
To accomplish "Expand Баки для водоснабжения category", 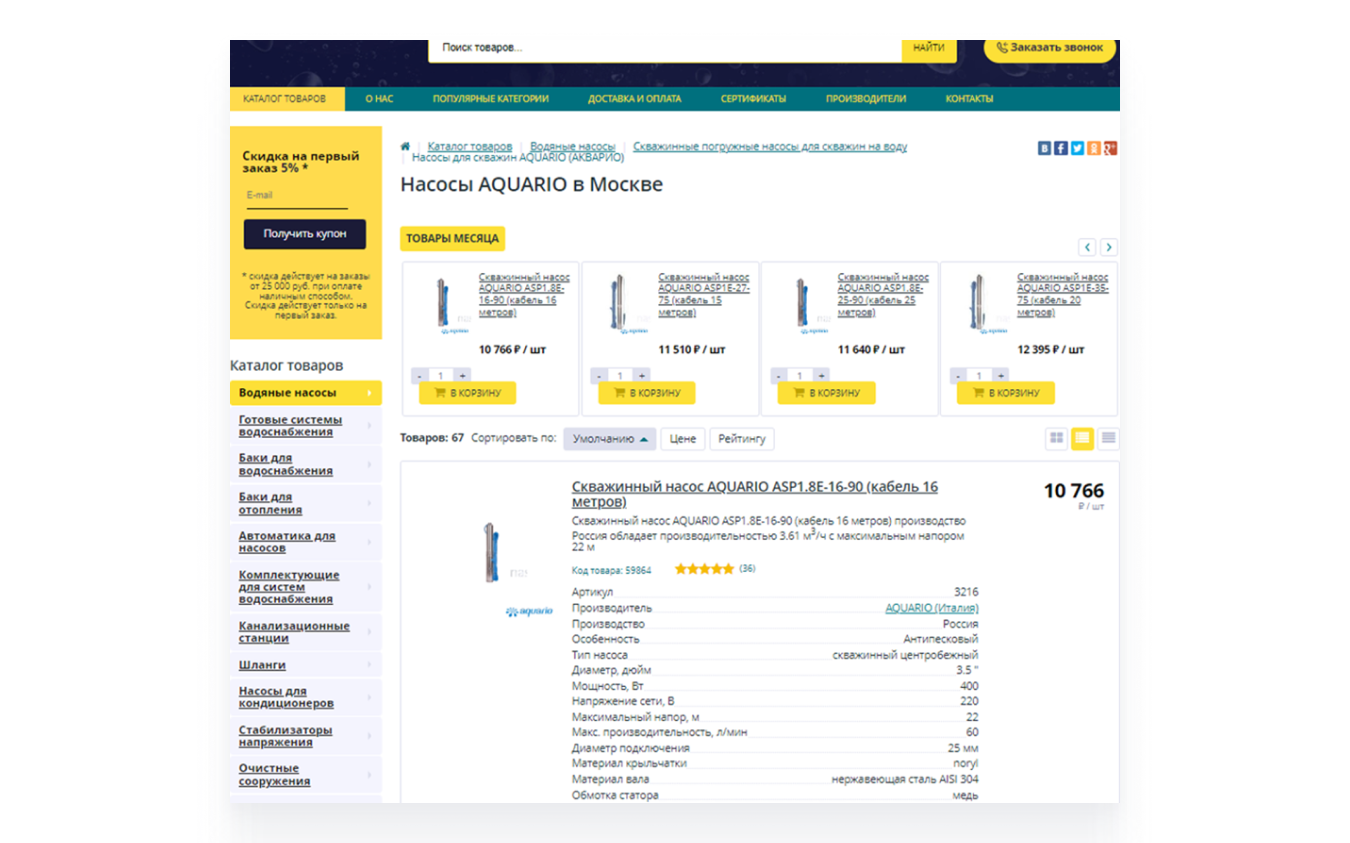I will tap(306, 464).
